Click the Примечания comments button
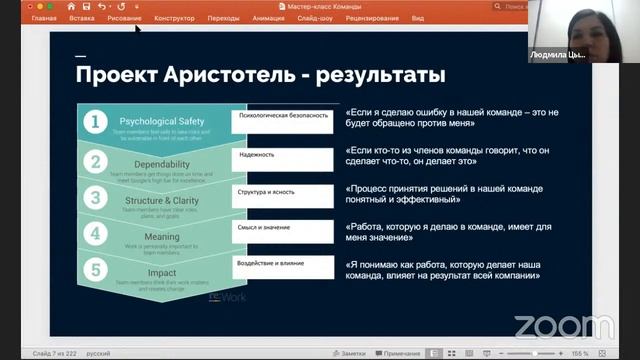 click(x=398, y=353)
